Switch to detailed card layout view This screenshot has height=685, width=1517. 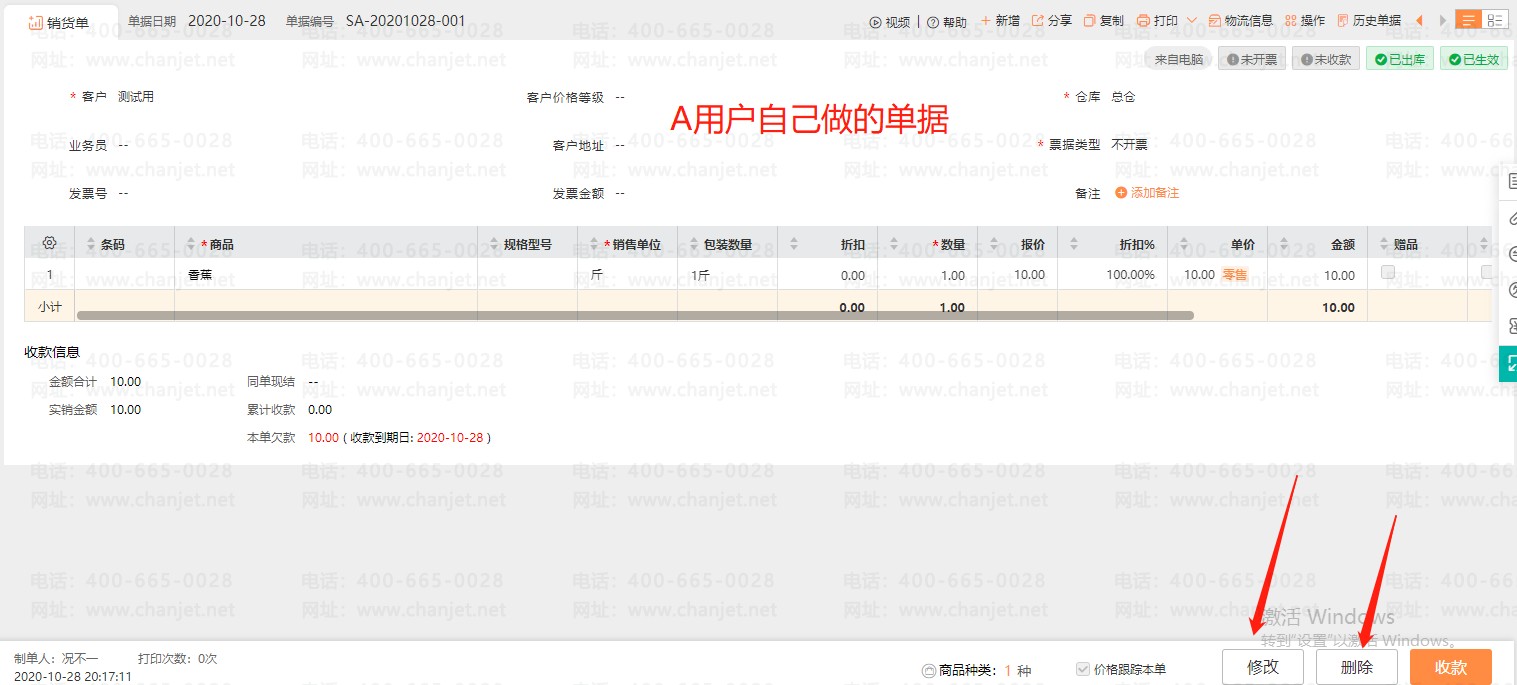(x=1495, y=20)
